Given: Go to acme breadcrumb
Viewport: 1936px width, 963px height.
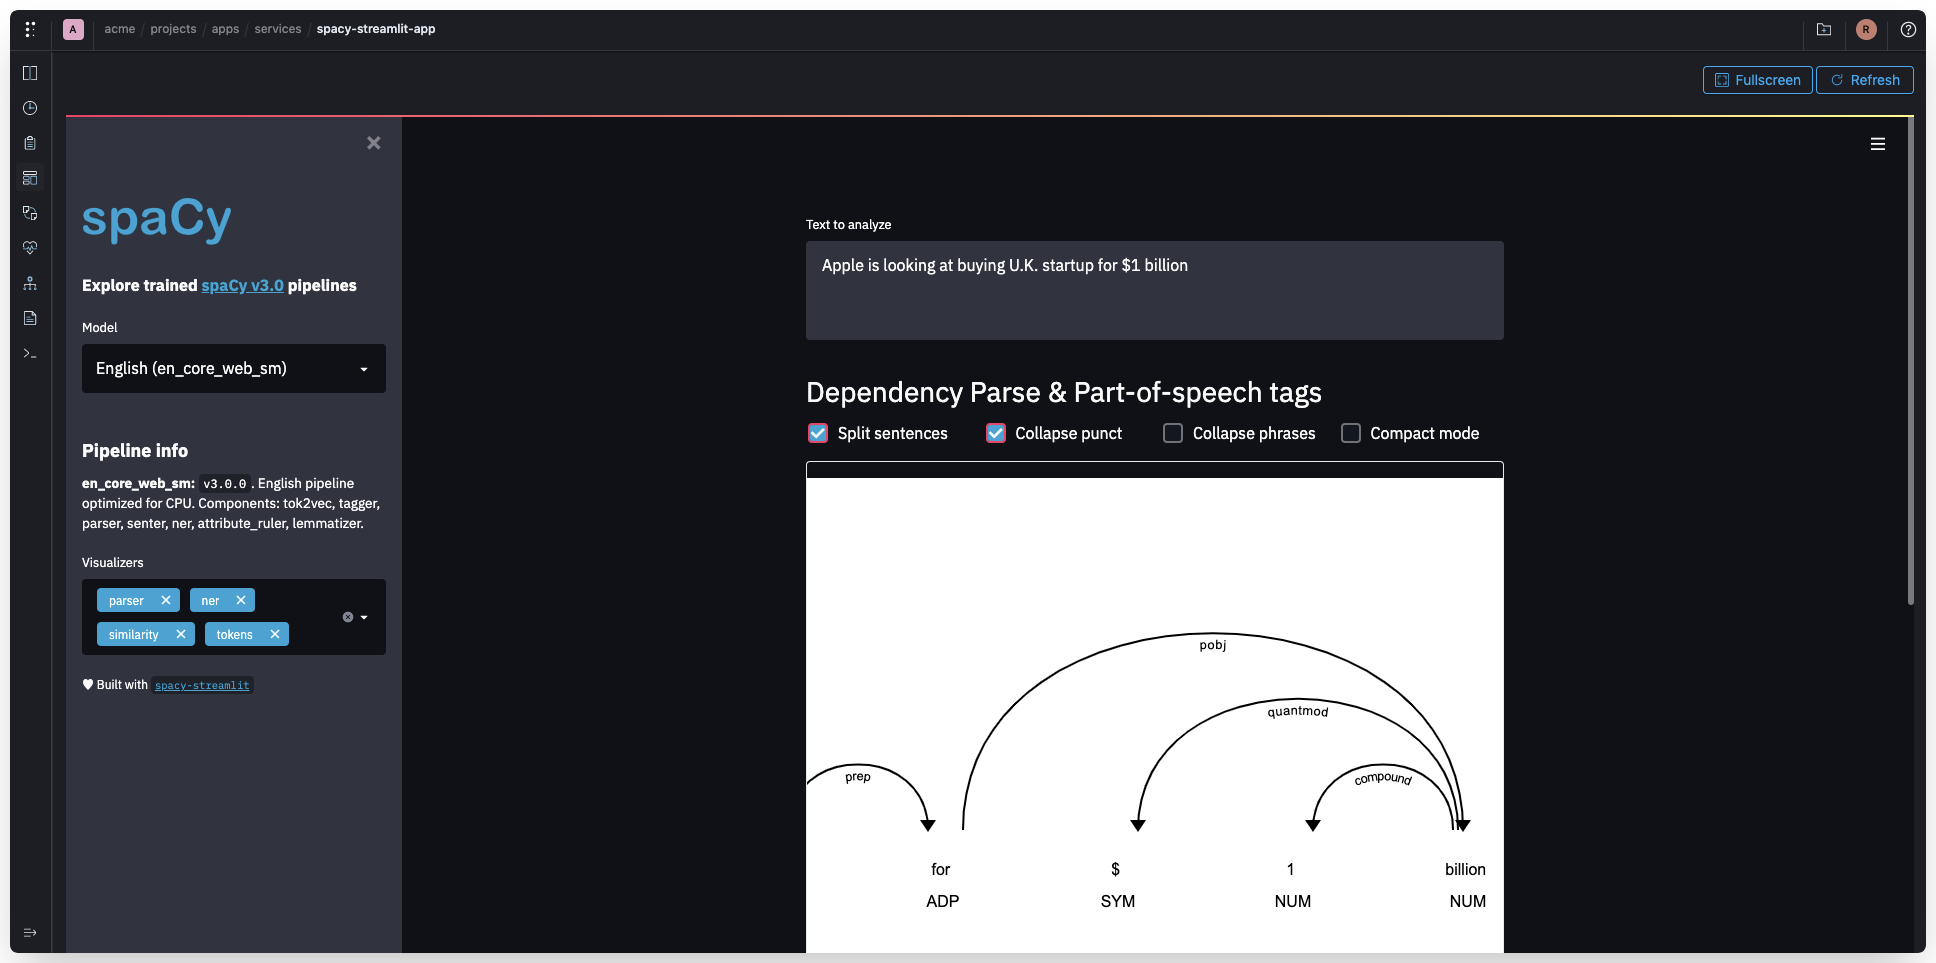Looking at the screenshot, I should coord(120,29).
